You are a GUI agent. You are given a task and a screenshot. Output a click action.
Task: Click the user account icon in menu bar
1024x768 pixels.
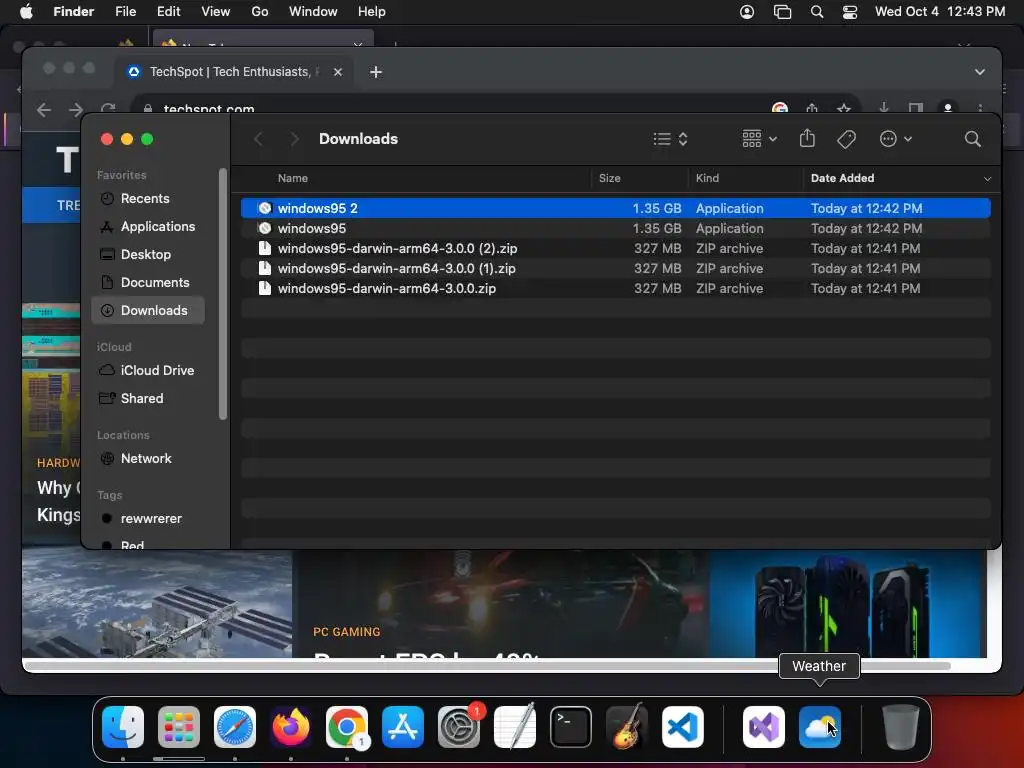pyautogui.click(x=747, y=12)
